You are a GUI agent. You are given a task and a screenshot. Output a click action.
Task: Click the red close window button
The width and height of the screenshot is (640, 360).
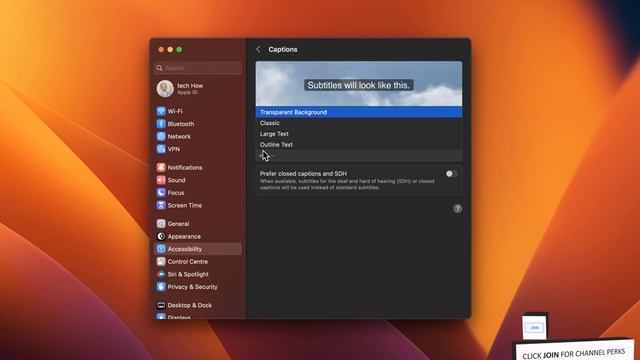click(161, 50)
